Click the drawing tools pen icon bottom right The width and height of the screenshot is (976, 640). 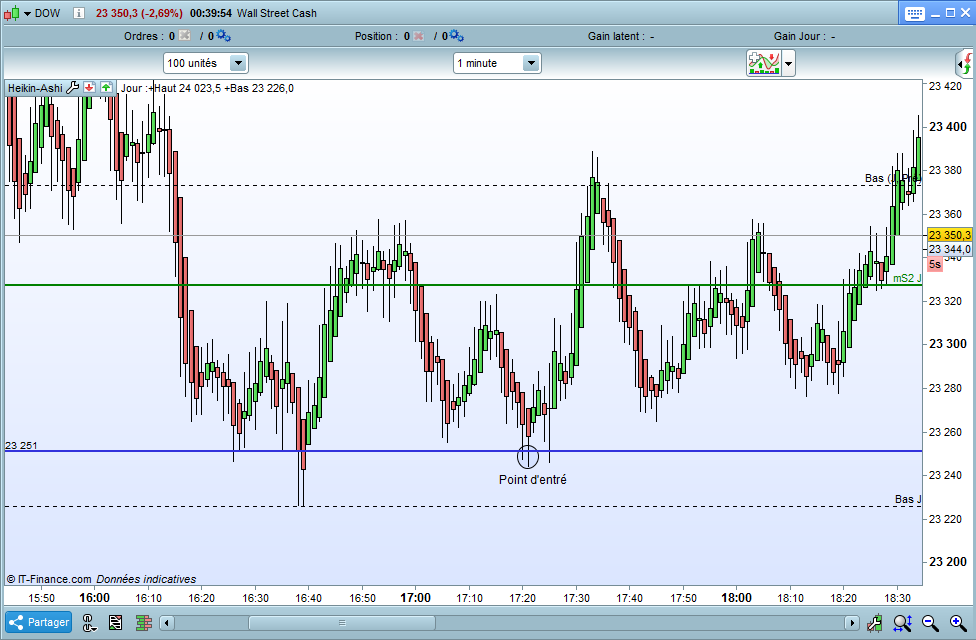(875, 622)
